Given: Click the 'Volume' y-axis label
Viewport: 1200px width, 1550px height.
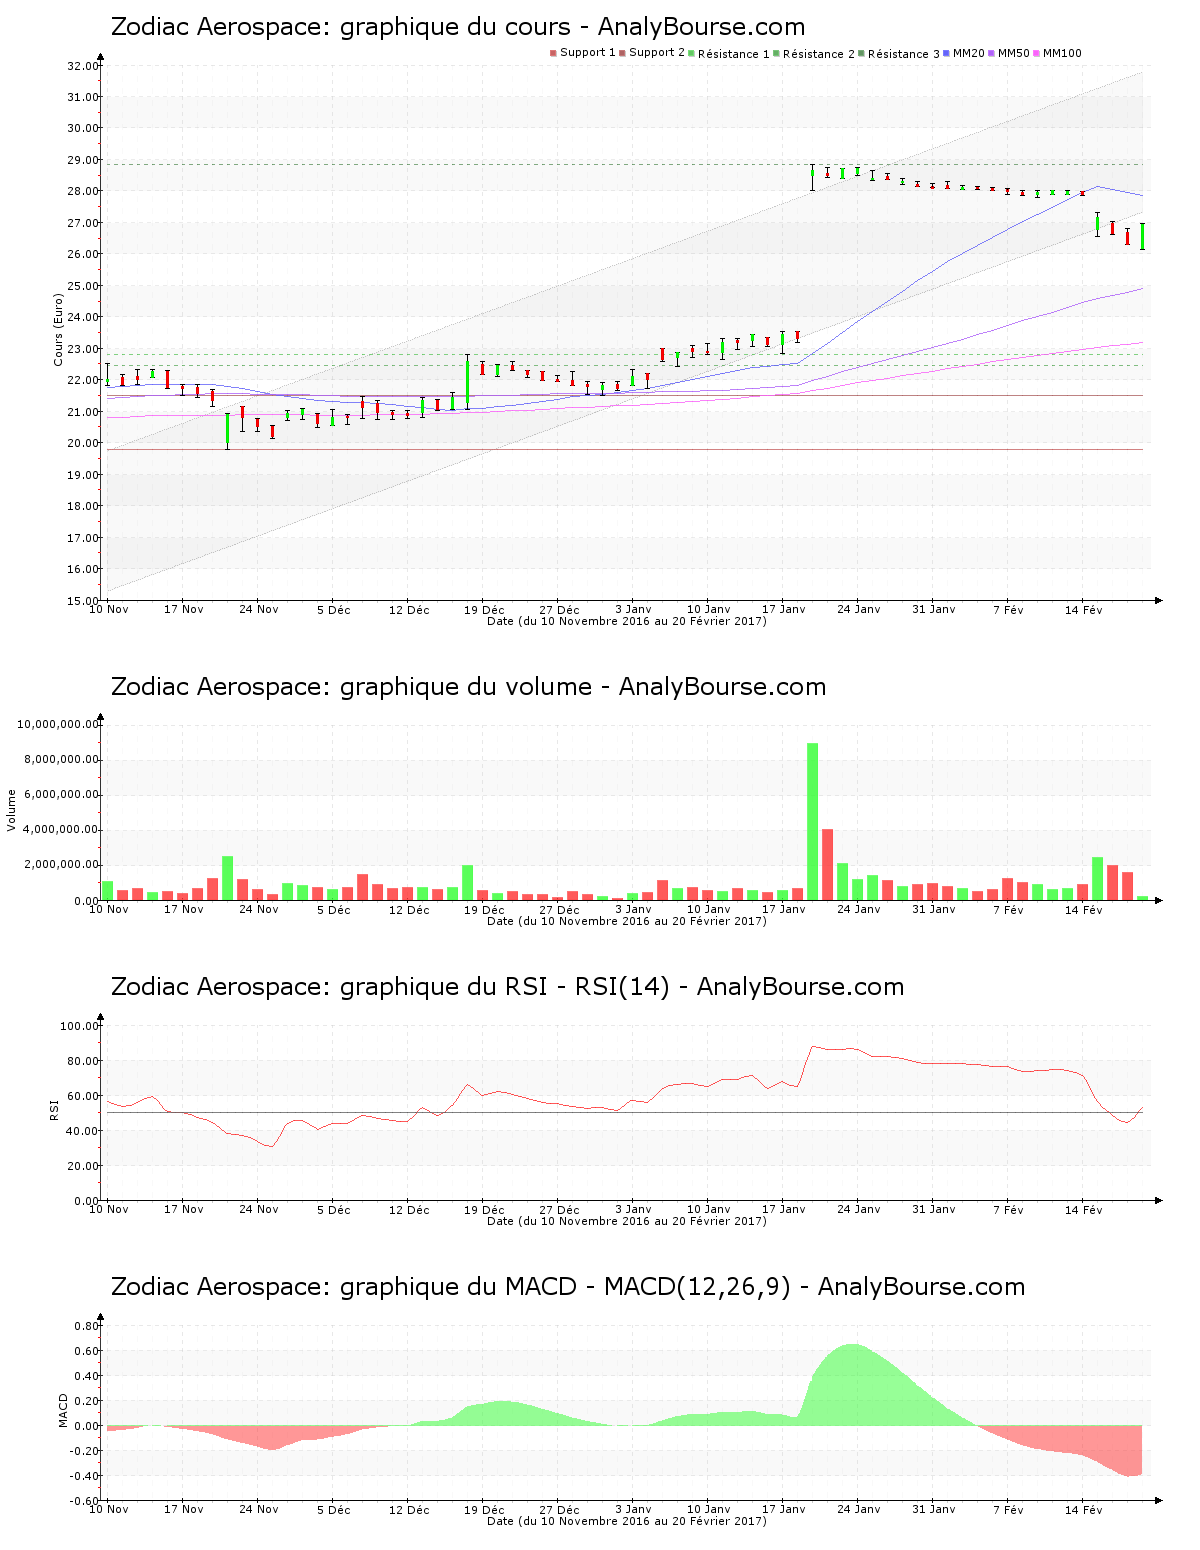Looking at the screenshot, I should coord(12,810).
